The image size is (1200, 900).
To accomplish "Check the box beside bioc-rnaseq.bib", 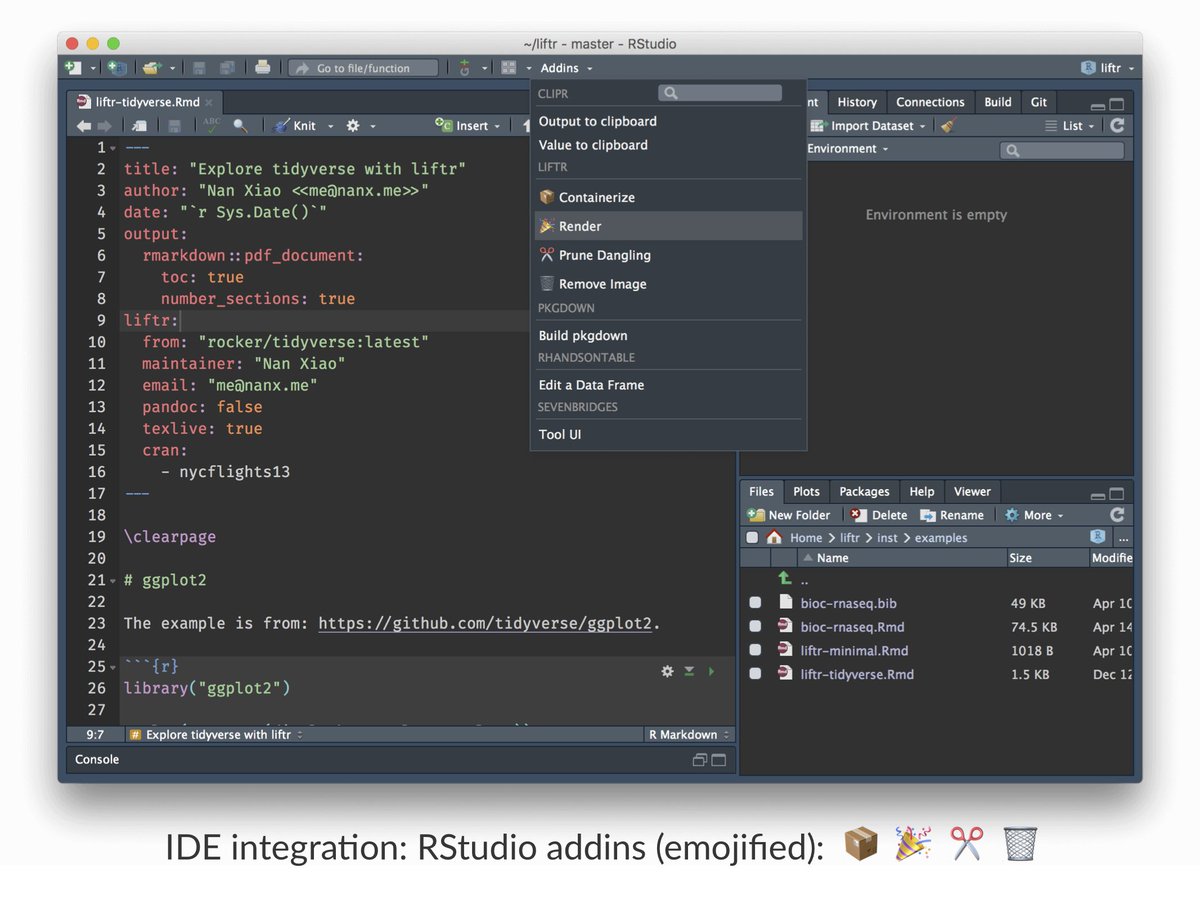I will [x=755, y=603].
